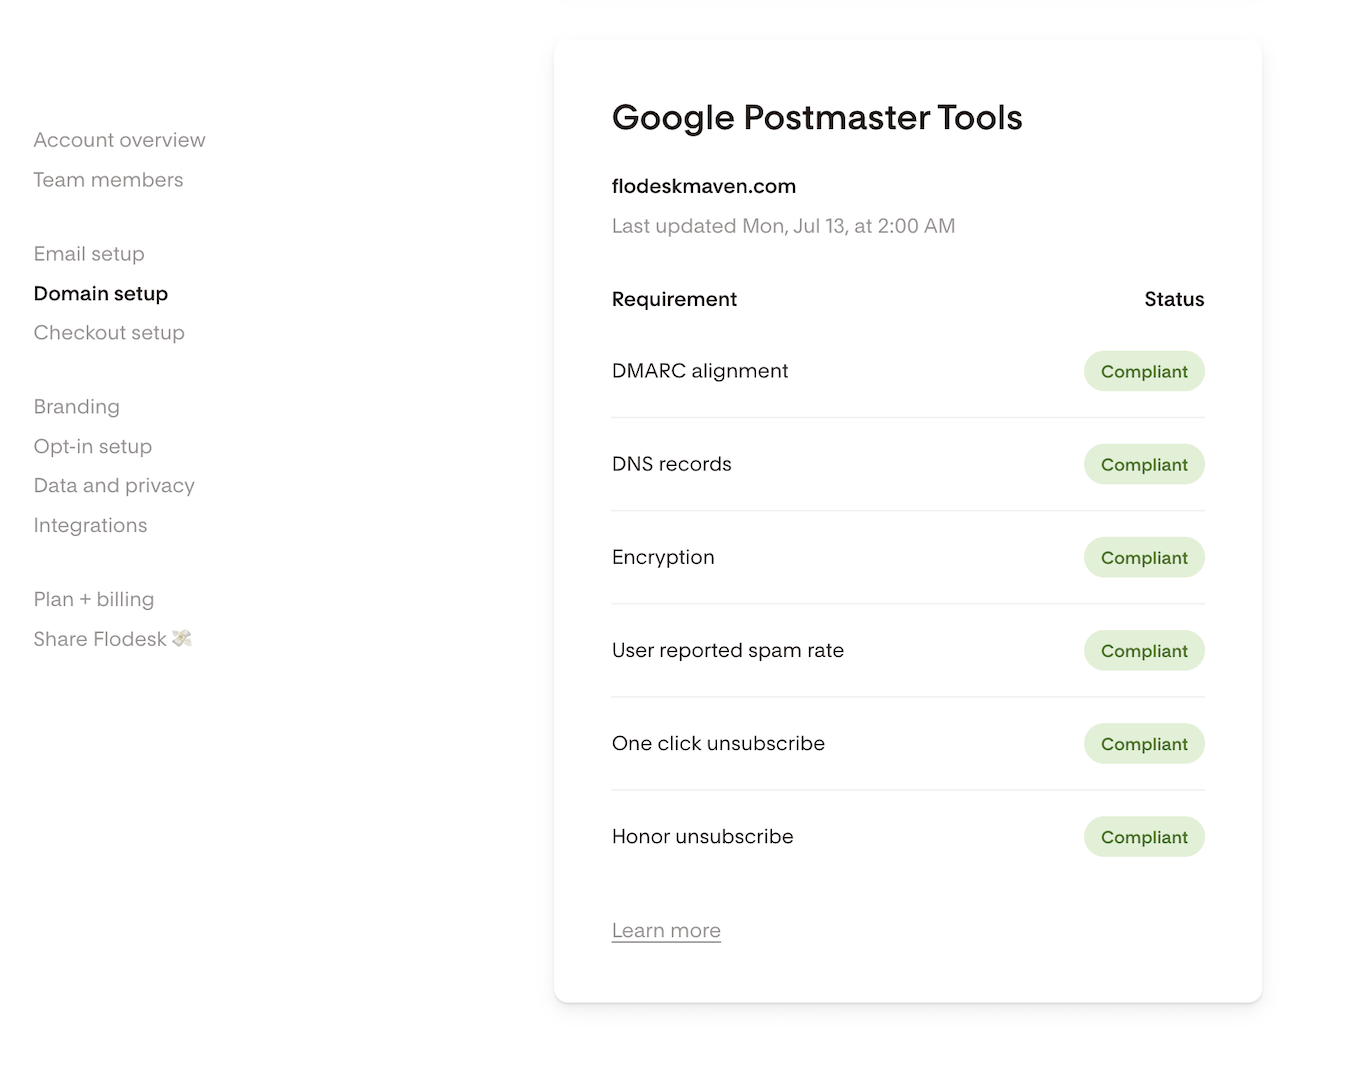1358x1068 pixels.
Task: Click the Learn more link
Action: point(666,931)
